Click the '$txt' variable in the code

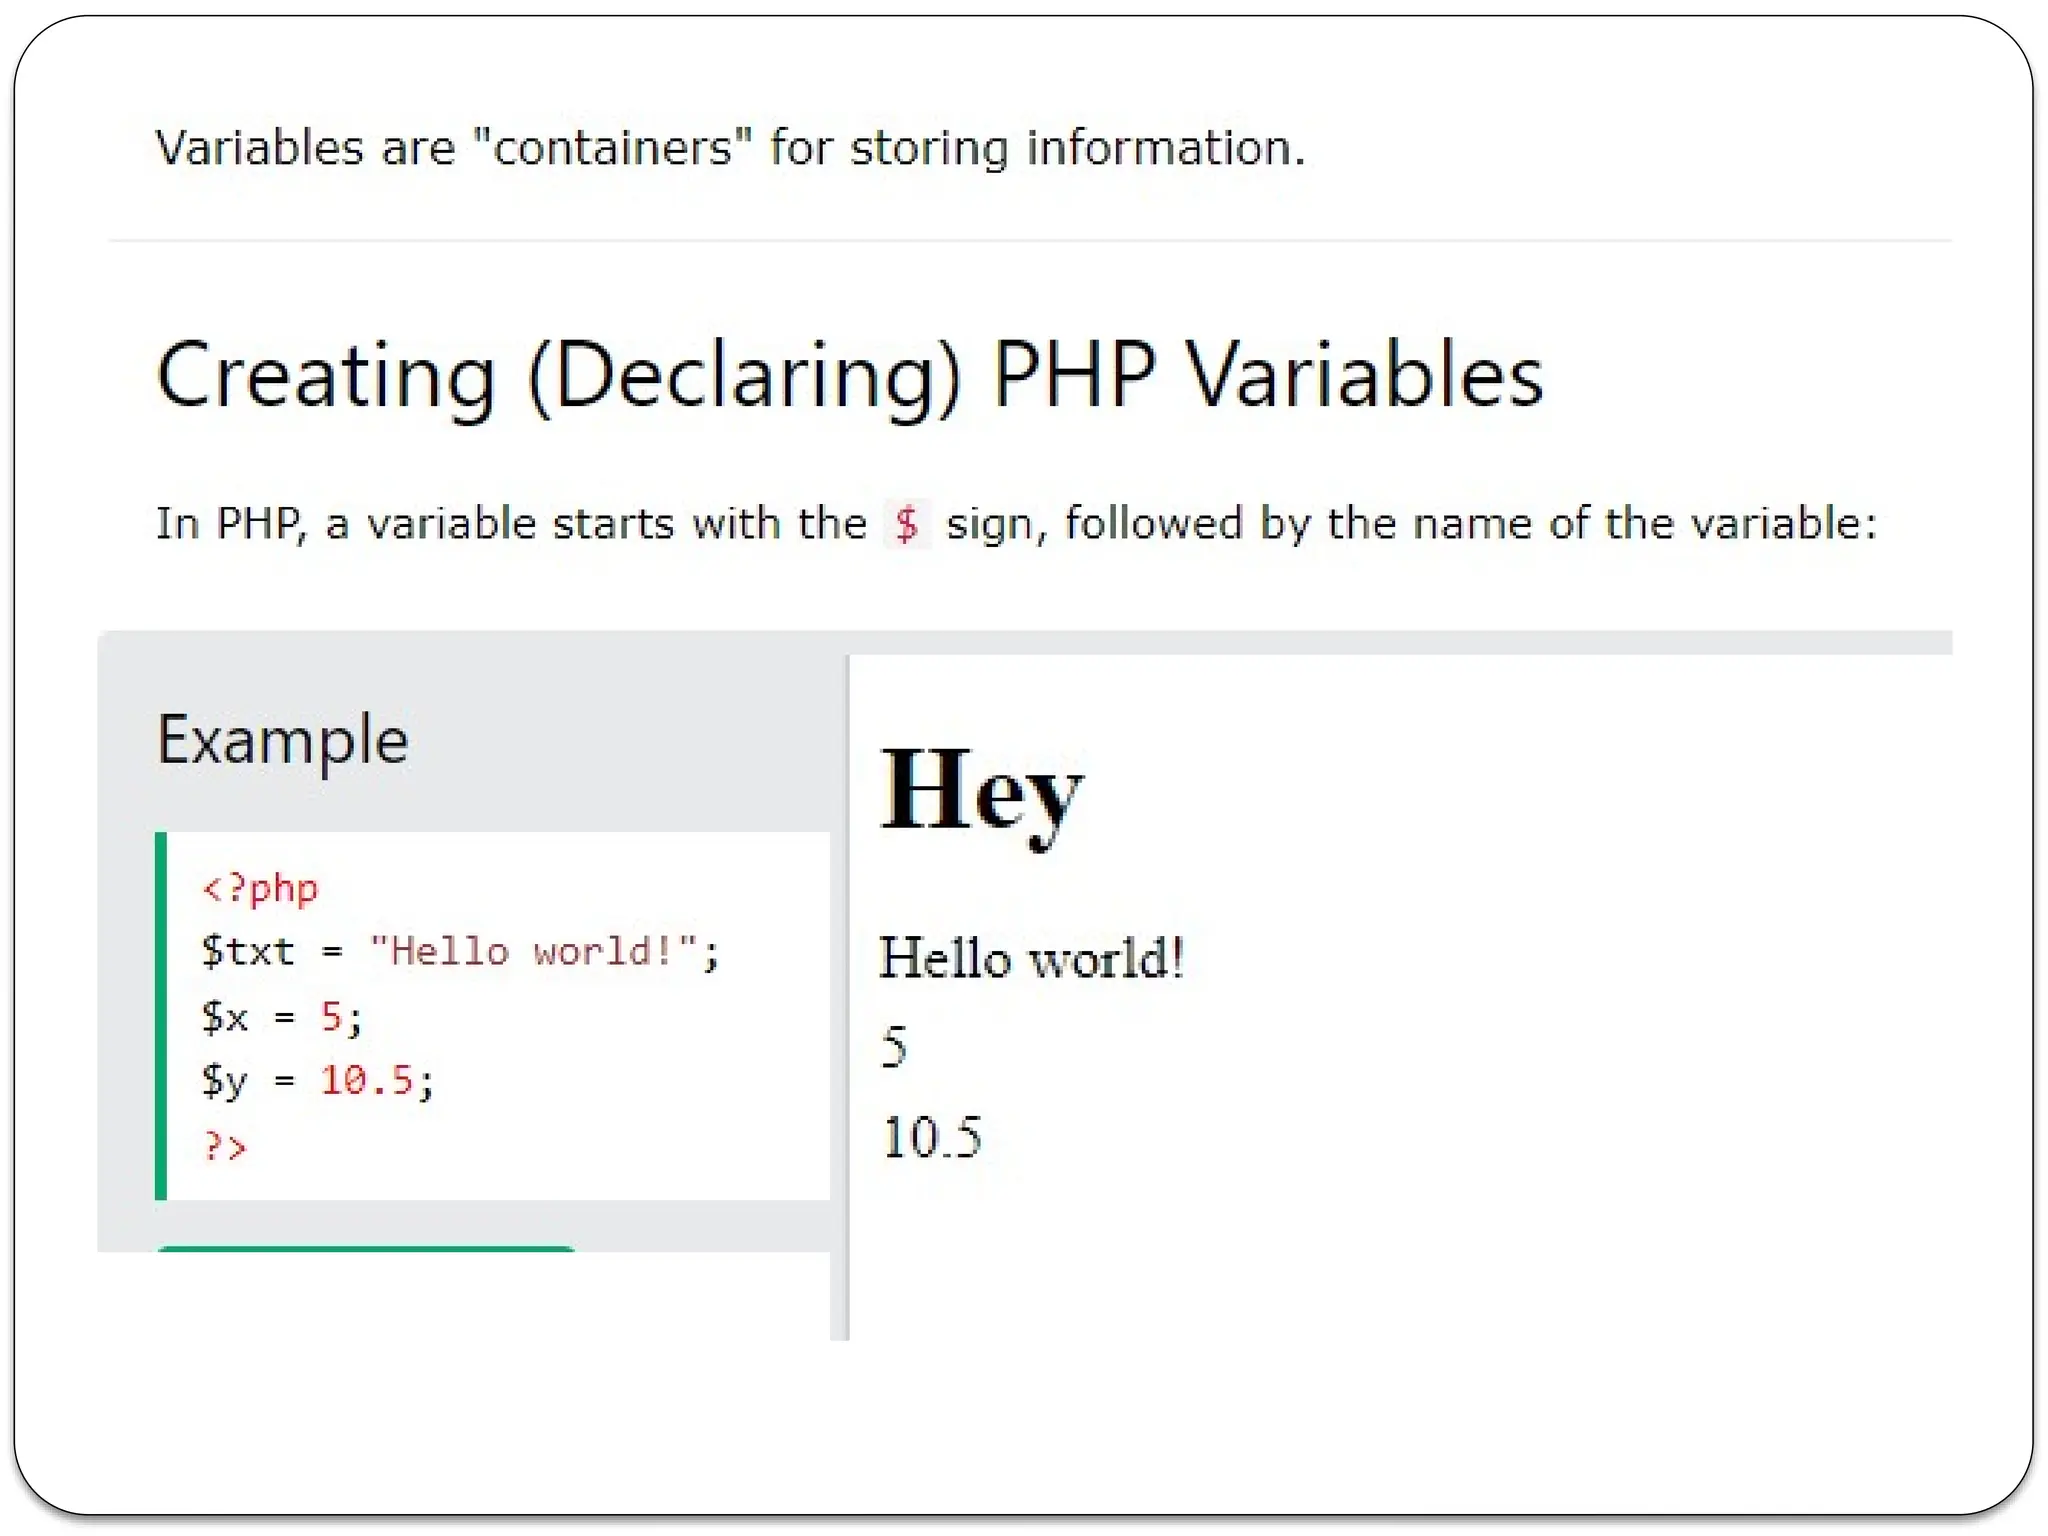tap(247, 951)
